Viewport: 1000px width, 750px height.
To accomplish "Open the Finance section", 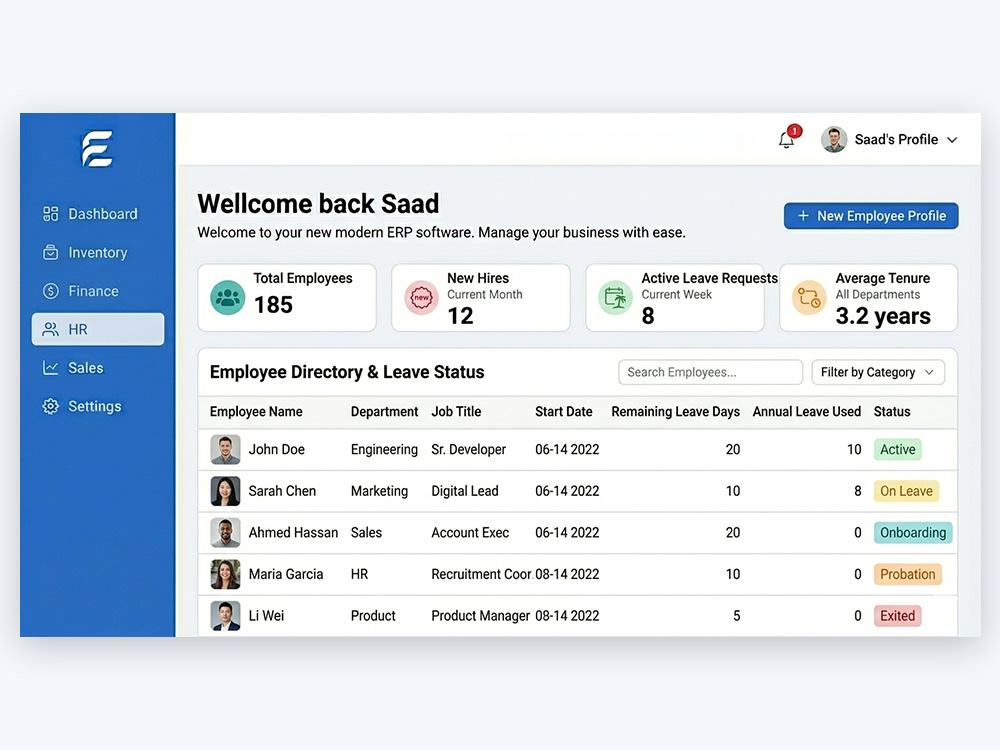I will [98, 291].
